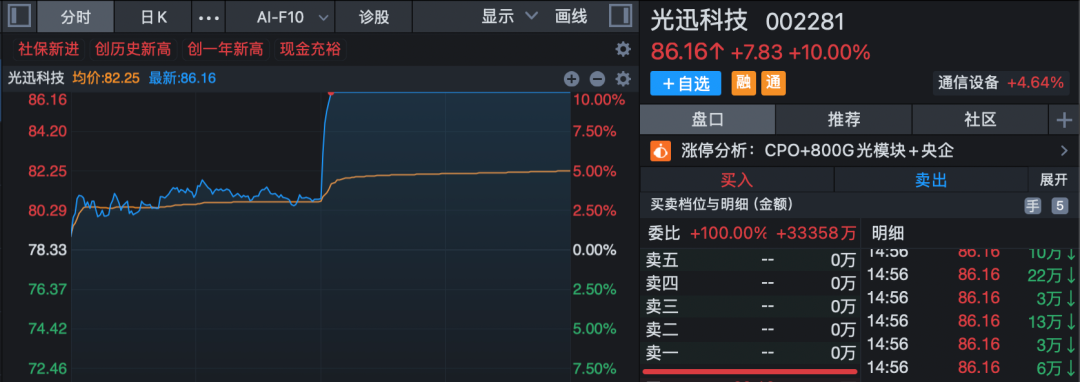The width and height of the screenshot is (1080, 382).
Task: Expand the 涨停分析 row arrow
Action: pyautogui.click(x=1064, y=151)
